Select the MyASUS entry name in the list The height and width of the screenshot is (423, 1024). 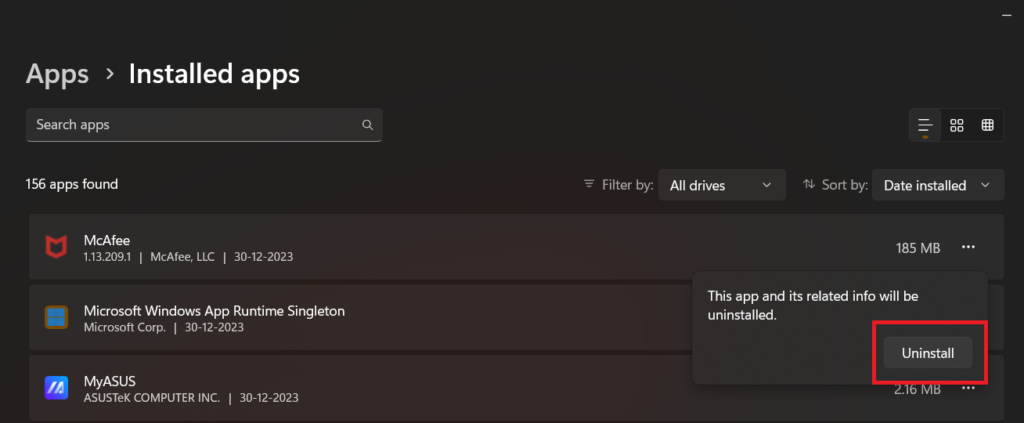tap(109, 381)
